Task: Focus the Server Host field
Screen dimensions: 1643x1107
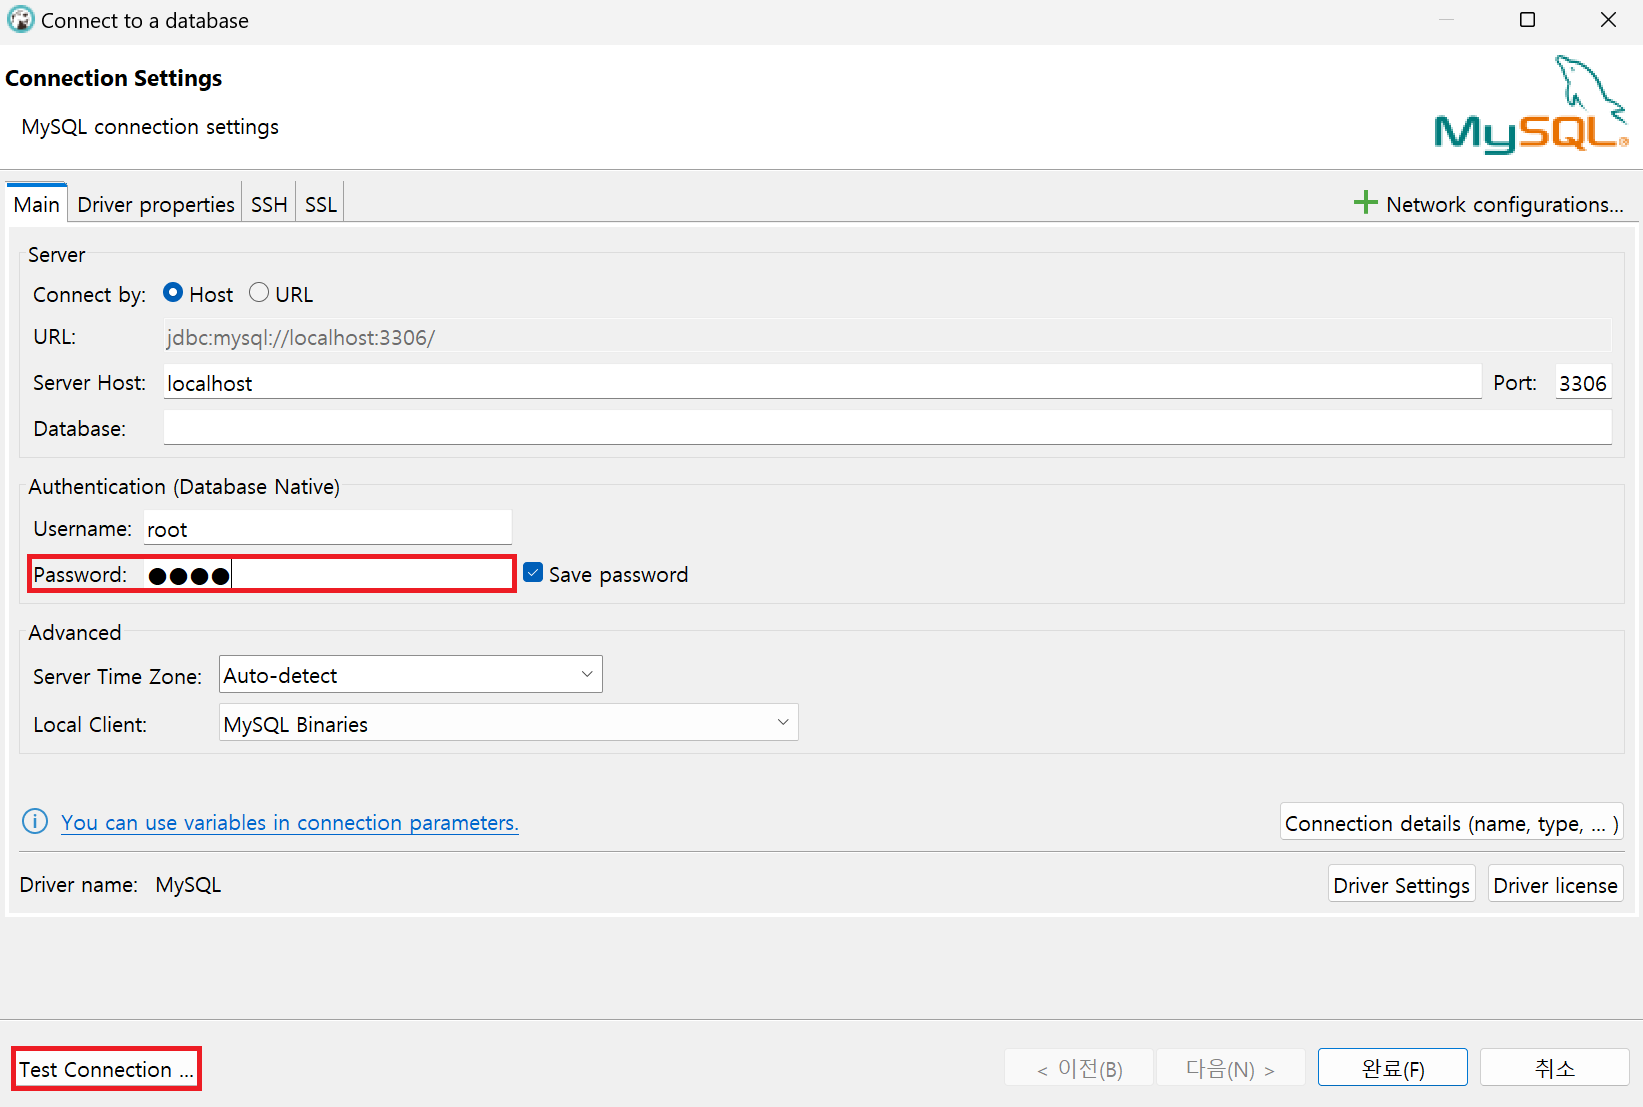Action: coord(822,382)
